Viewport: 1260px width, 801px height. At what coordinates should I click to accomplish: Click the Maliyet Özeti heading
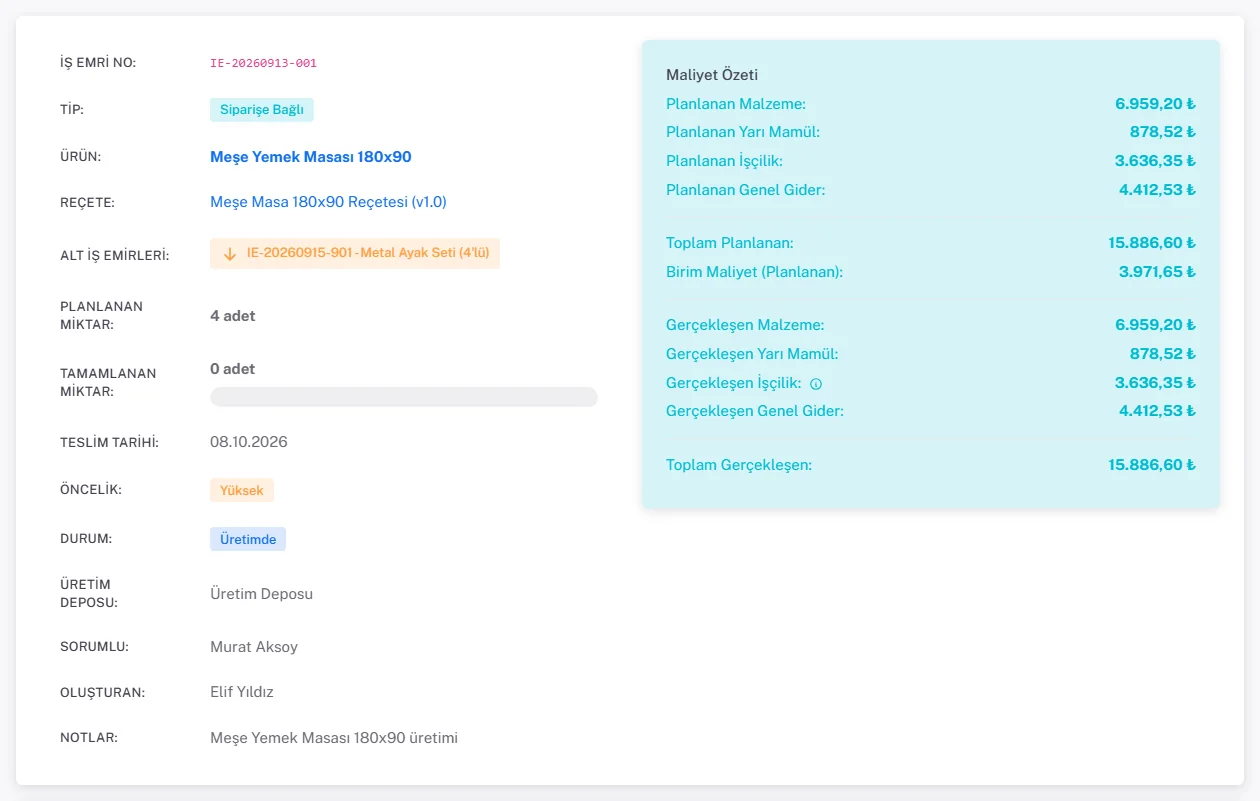pos(712,75)
